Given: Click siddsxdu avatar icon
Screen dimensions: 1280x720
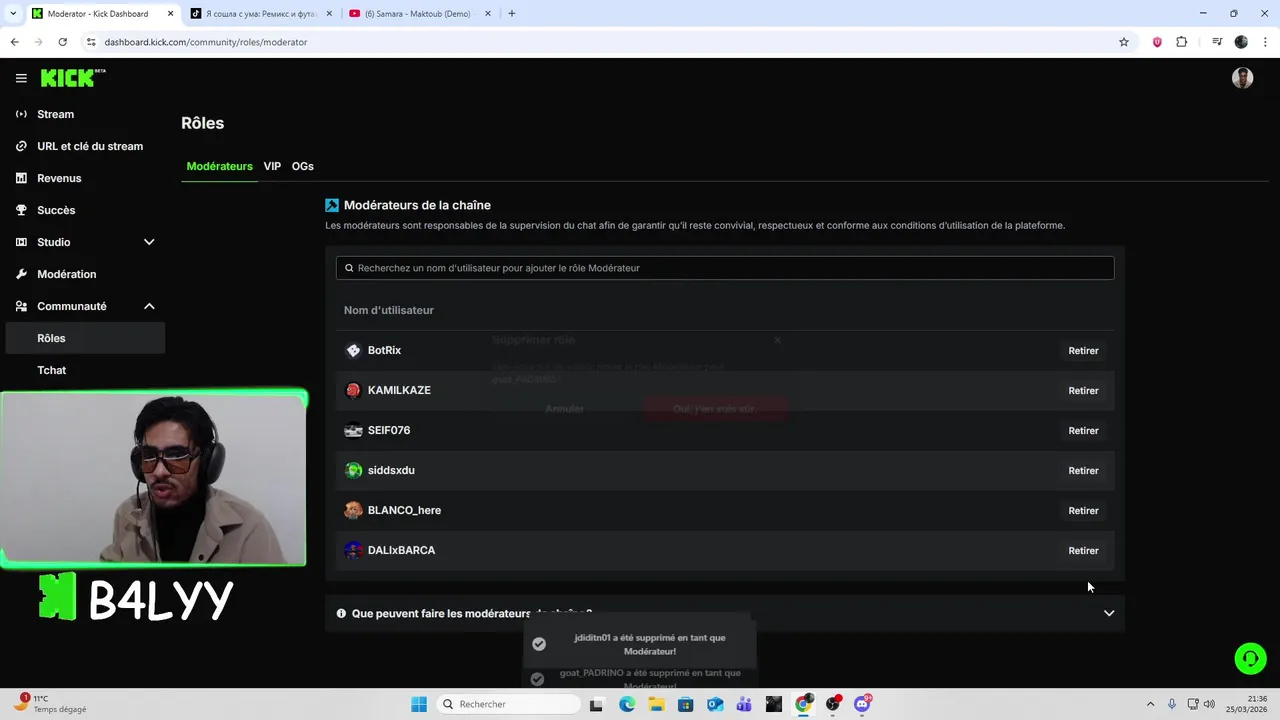Looking at the screenshot, I should (x=353, y=470).
